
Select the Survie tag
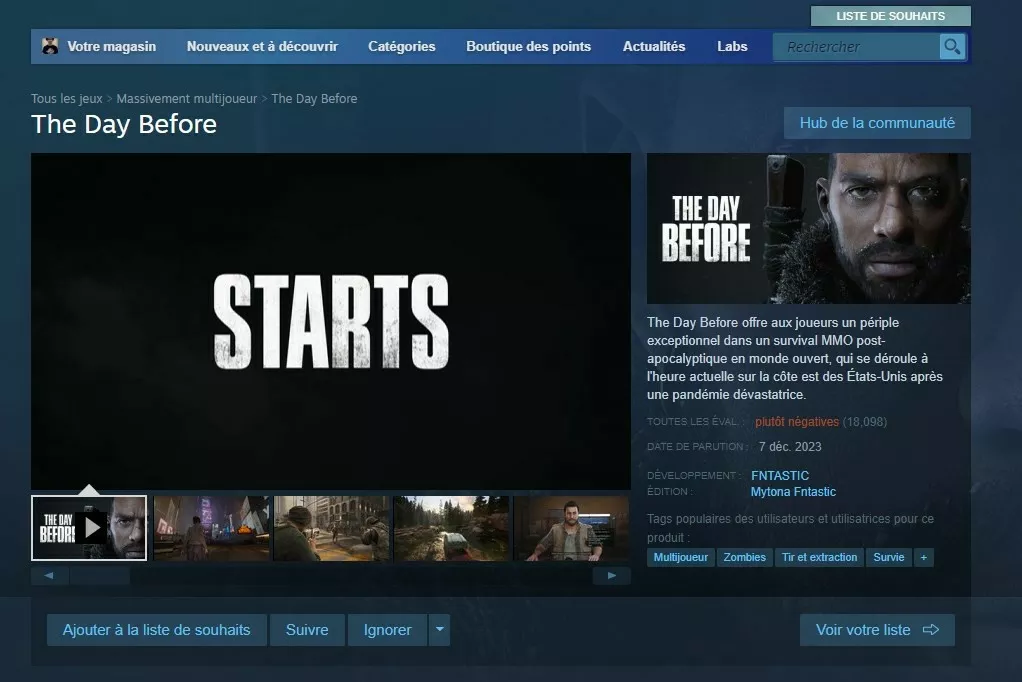tap(888, 557)
